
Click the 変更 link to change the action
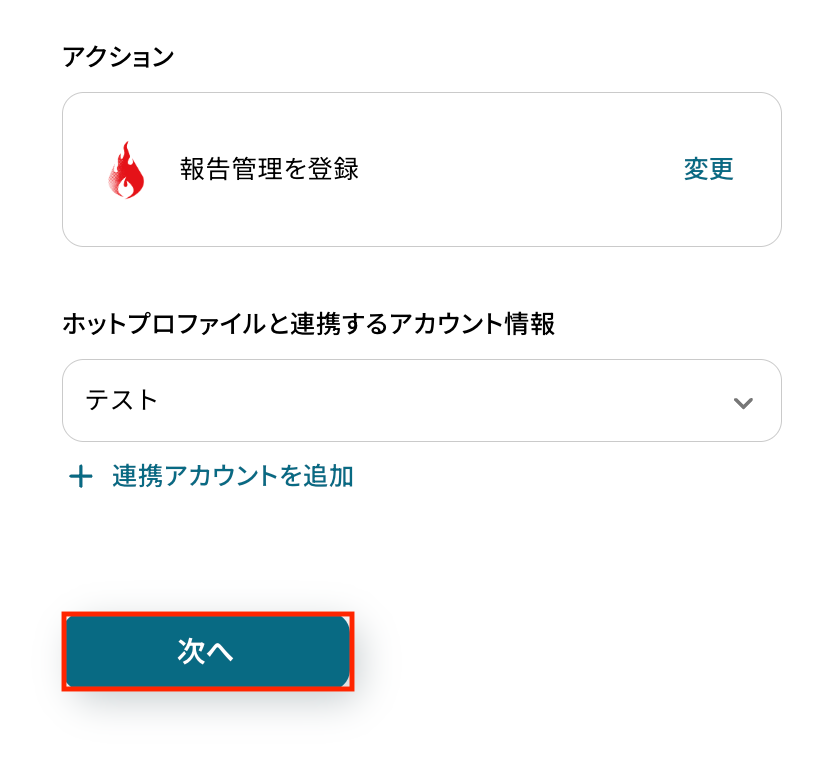[x=709, y=169]
